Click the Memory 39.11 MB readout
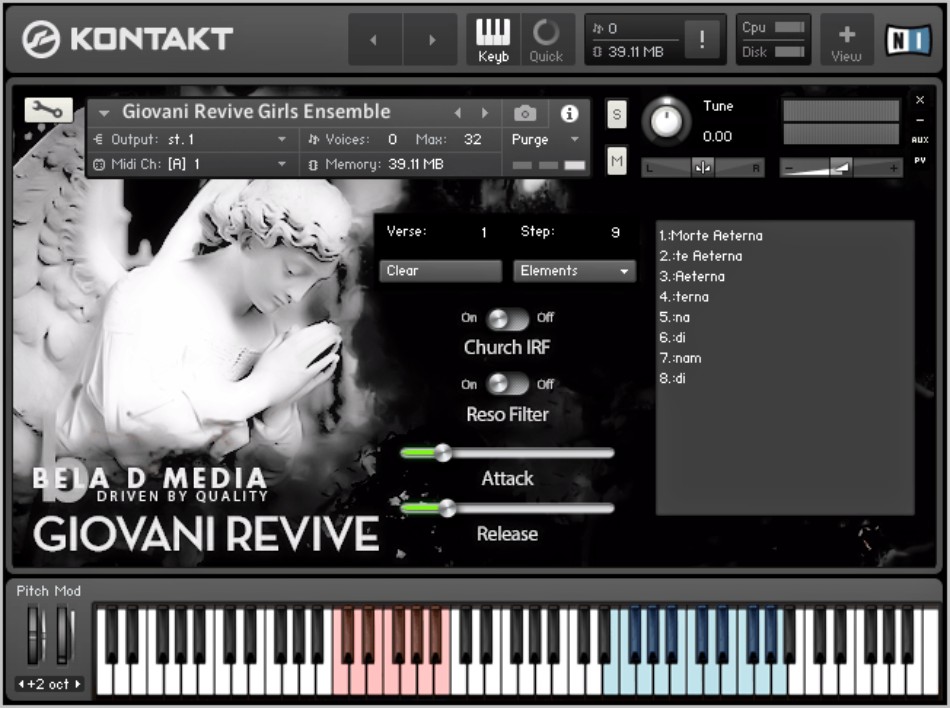Viewport: 950px width, 708px height. (416, 164)
